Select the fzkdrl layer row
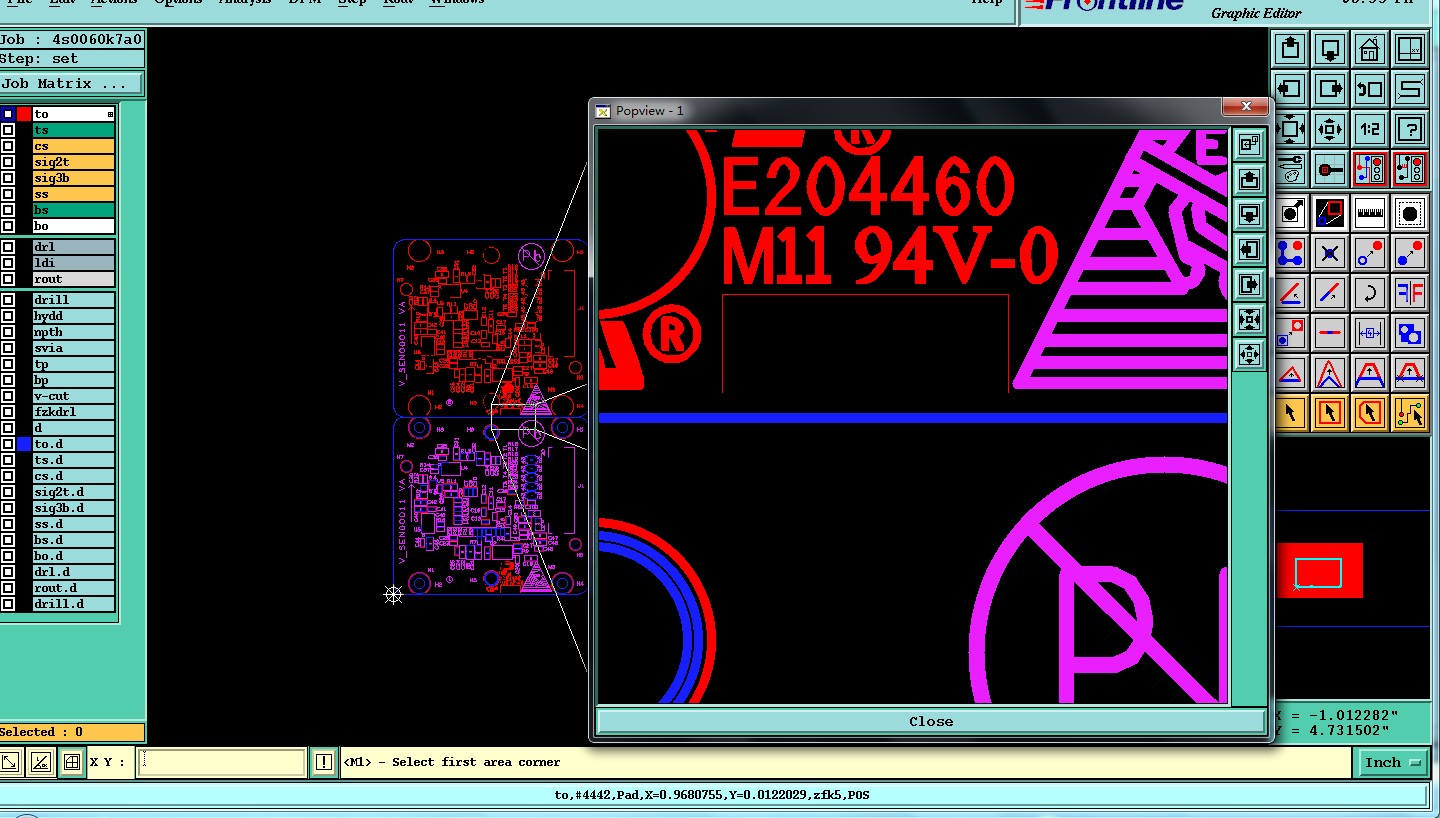1440x818 pixels. tap(73, 412)
